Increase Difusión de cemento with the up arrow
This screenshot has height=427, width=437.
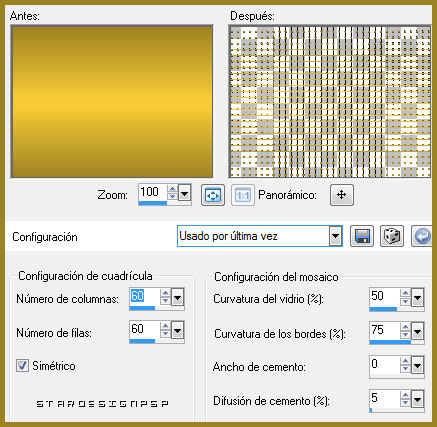pos(405,395)
